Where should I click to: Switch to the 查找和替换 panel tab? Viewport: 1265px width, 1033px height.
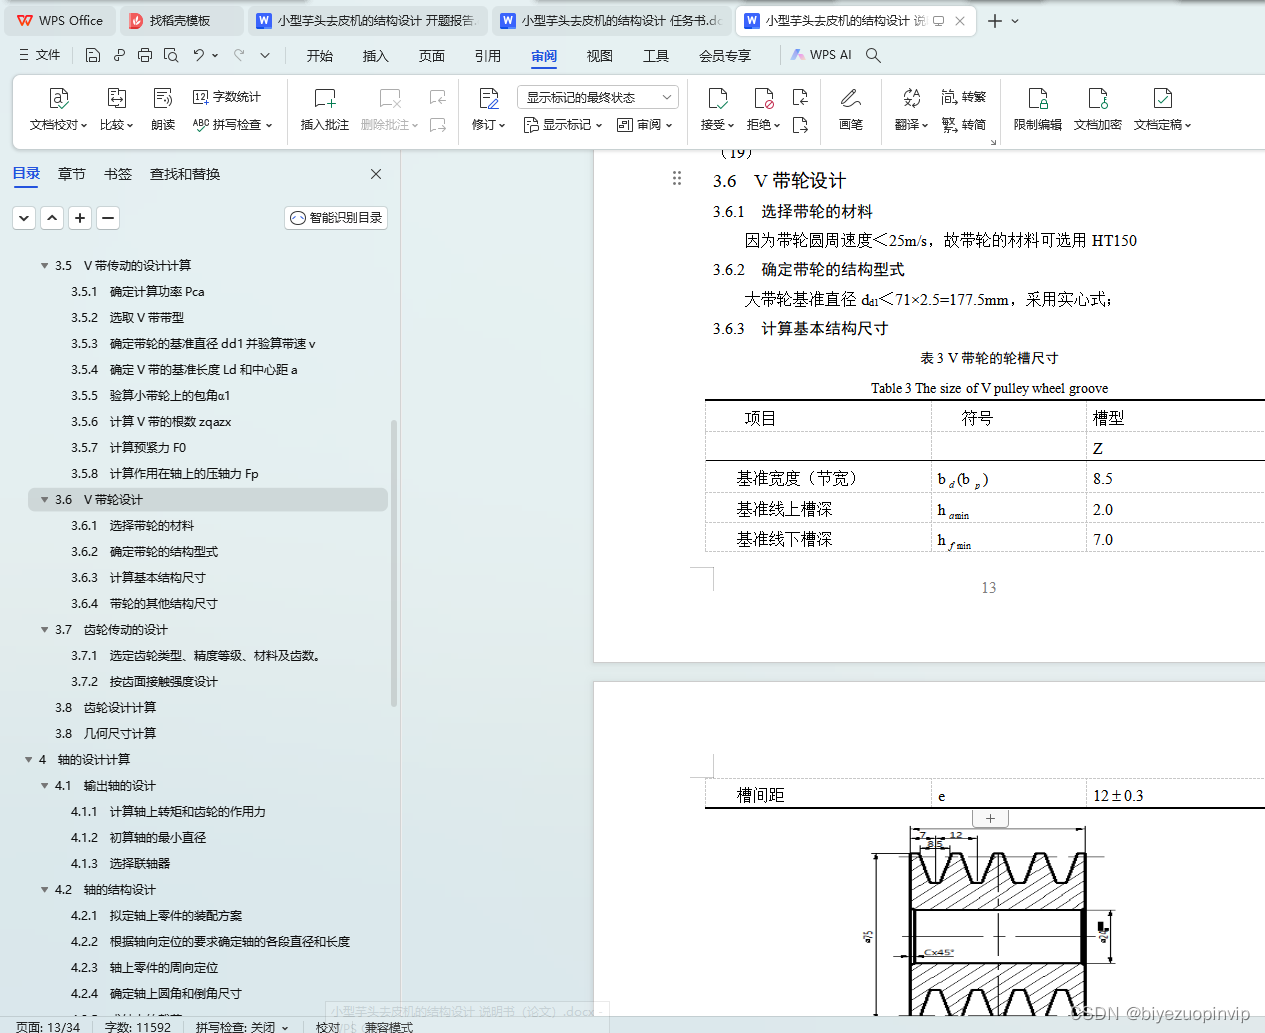(x=185, y=174)
